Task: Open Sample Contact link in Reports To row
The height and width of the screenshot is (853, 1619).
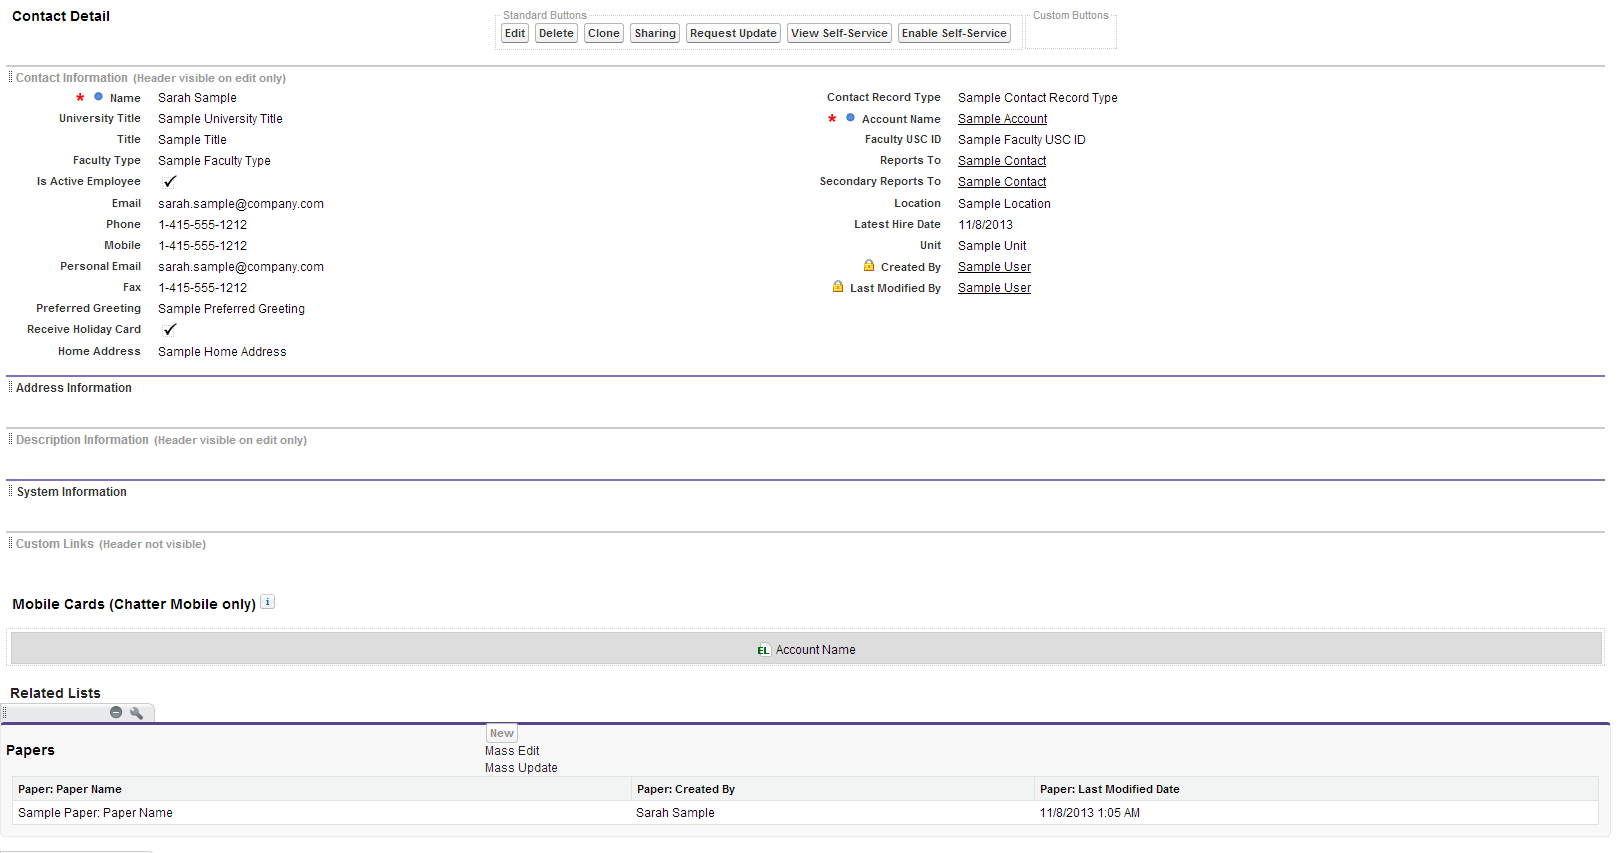Action: (x=1002, y=161)
